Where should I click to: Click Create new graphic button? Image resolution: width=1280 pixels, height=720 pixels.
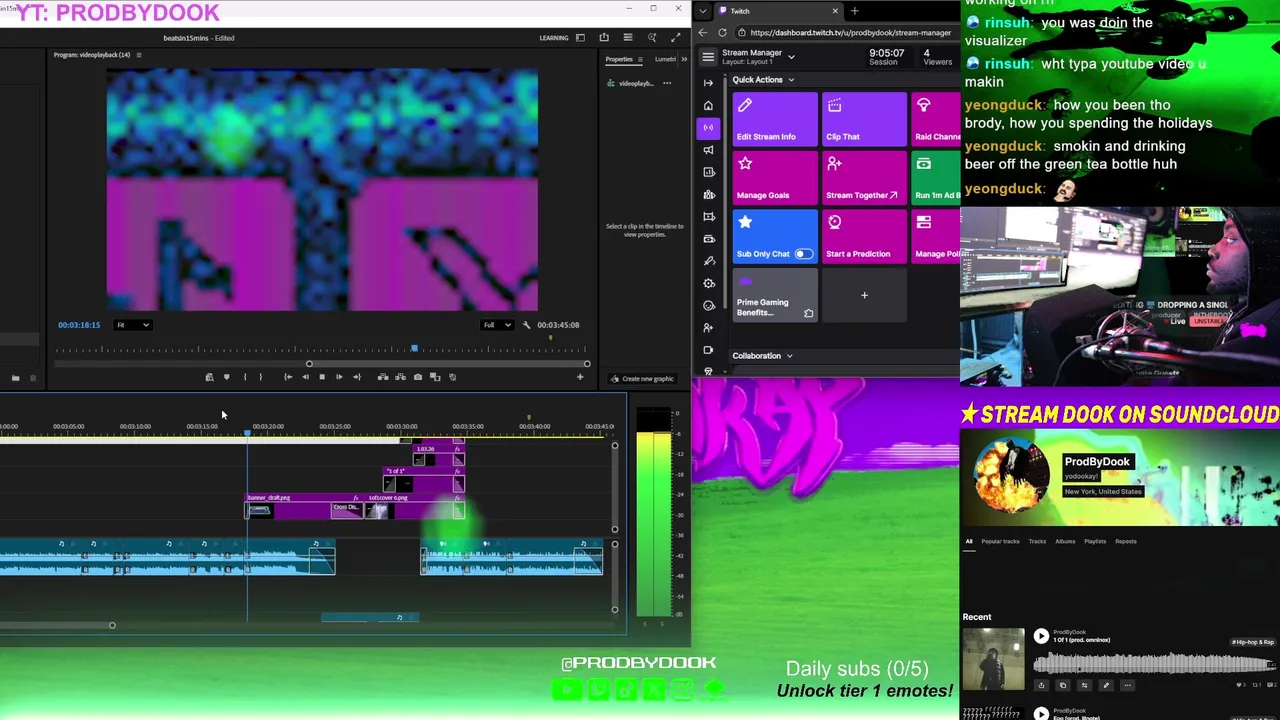tap(642, 379)
